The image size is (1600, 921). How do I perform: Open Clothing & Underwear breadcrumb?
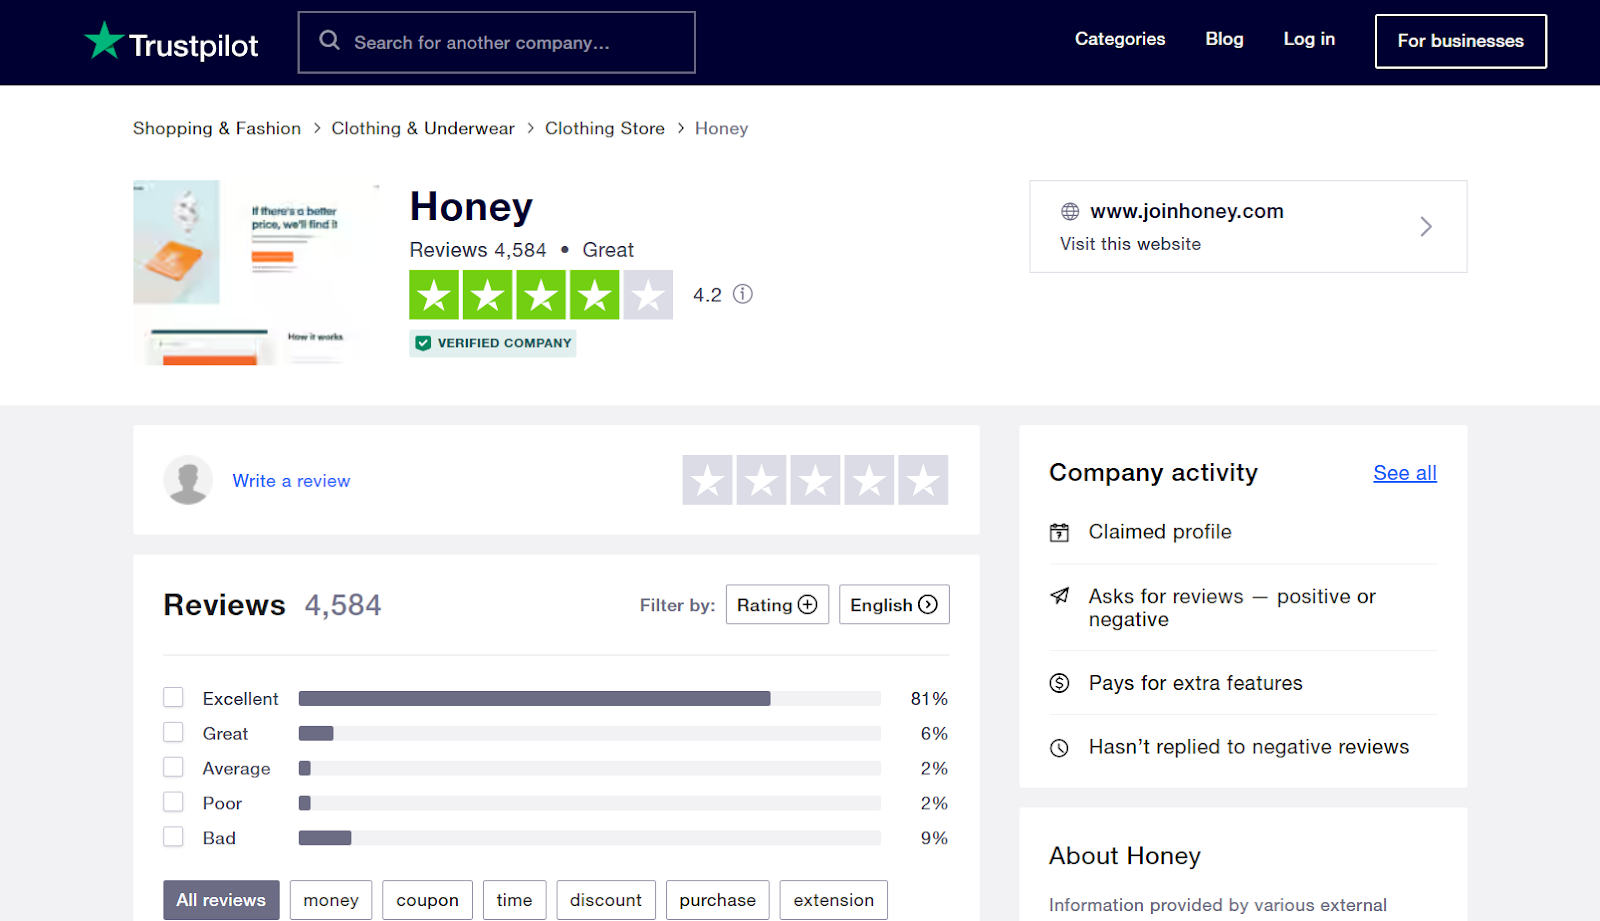[423, 128]
